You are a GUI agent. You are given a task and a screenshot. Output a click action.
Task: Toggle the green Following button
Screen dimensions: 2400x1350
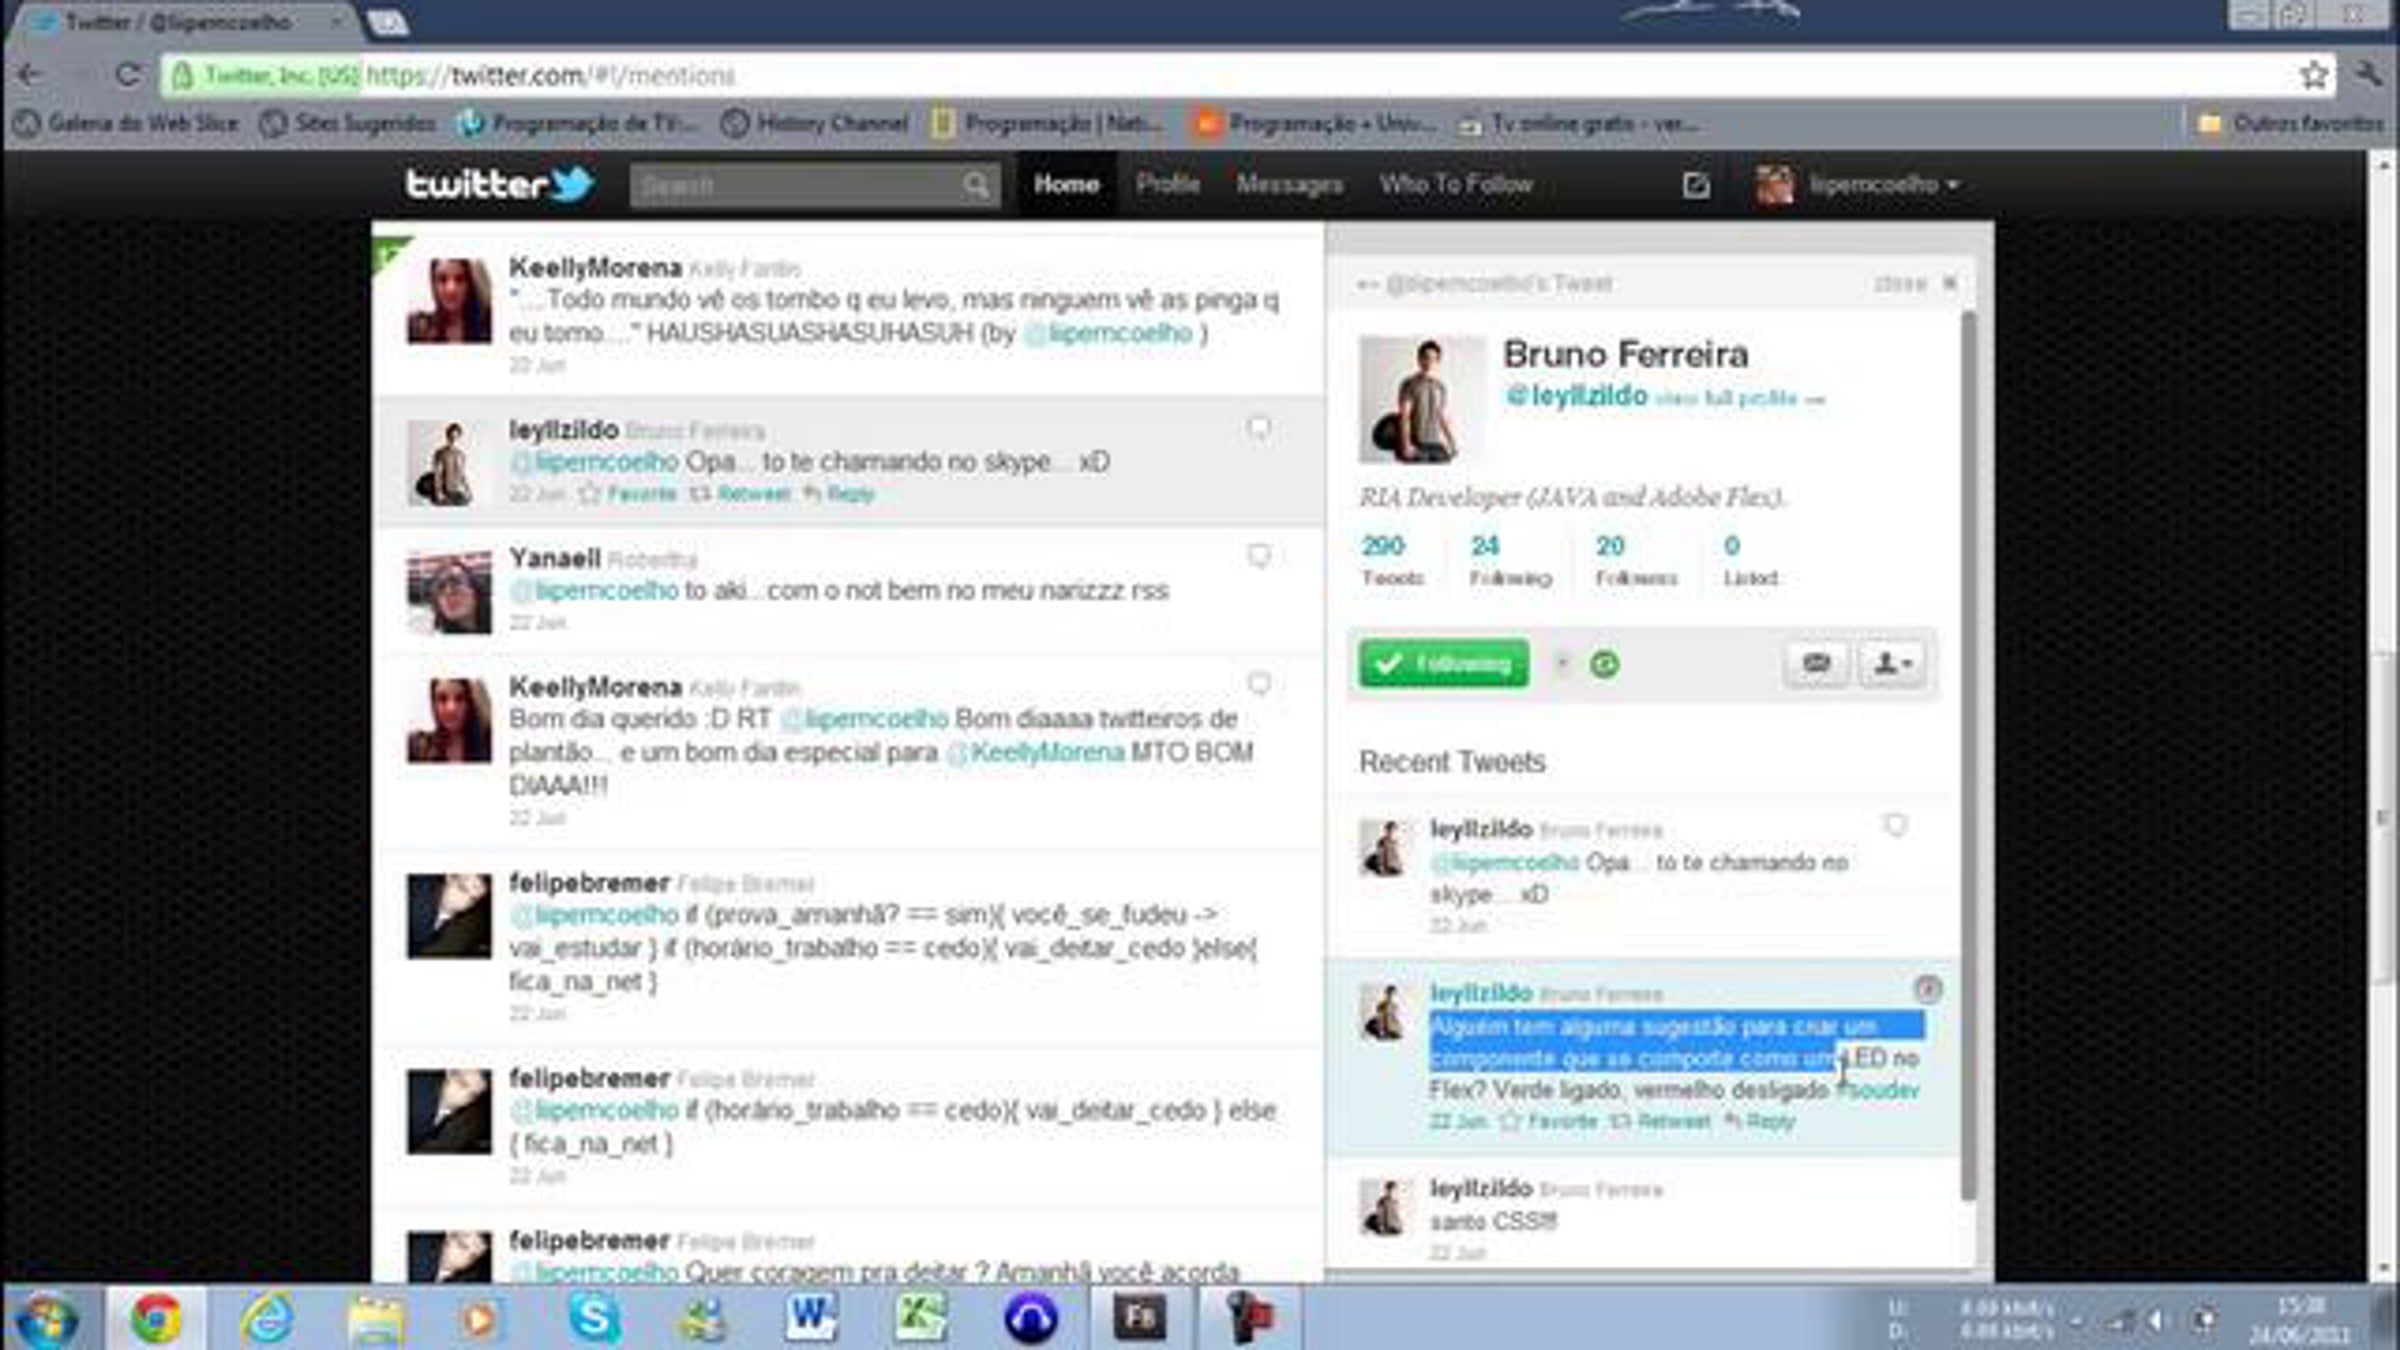coord(1443,663)
